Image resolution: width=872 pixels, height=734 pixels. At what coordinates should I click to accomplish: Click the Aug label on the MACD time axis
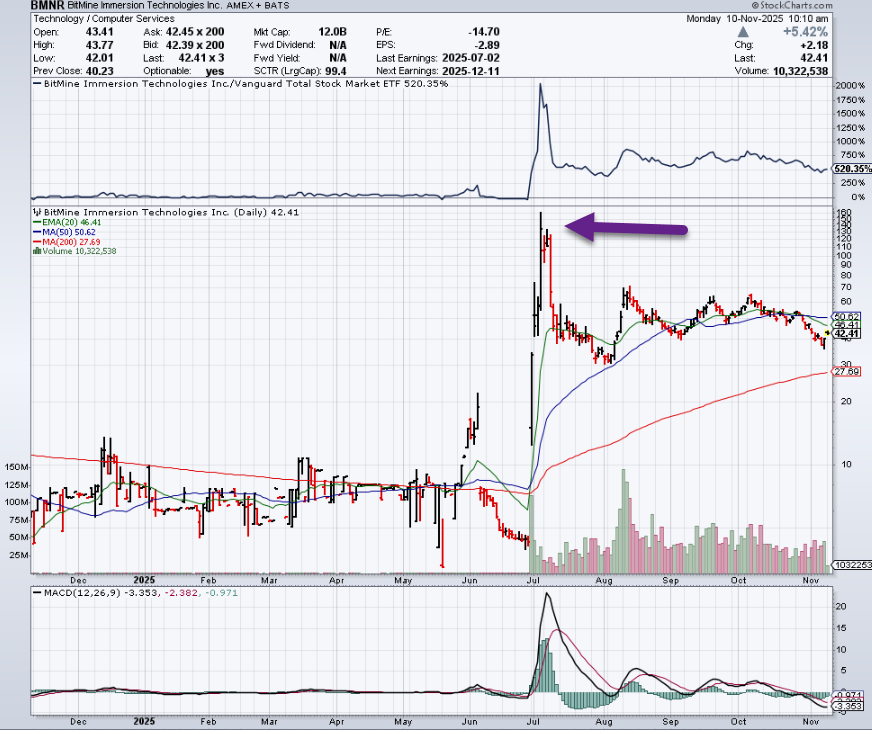tap(603, 719)
